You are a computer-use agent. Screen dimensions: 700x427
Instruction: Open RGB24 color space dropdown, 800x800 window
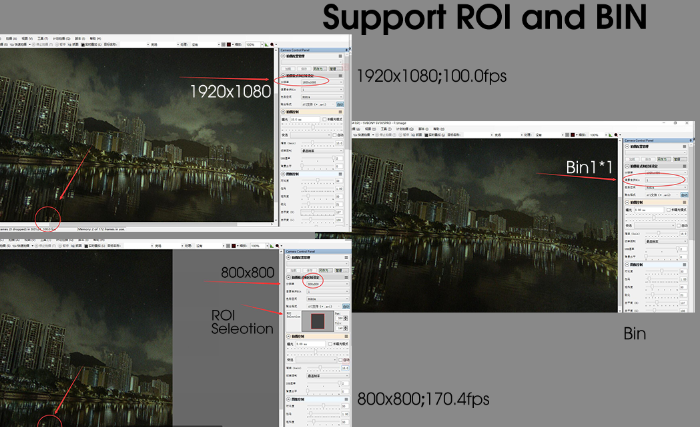328,299
